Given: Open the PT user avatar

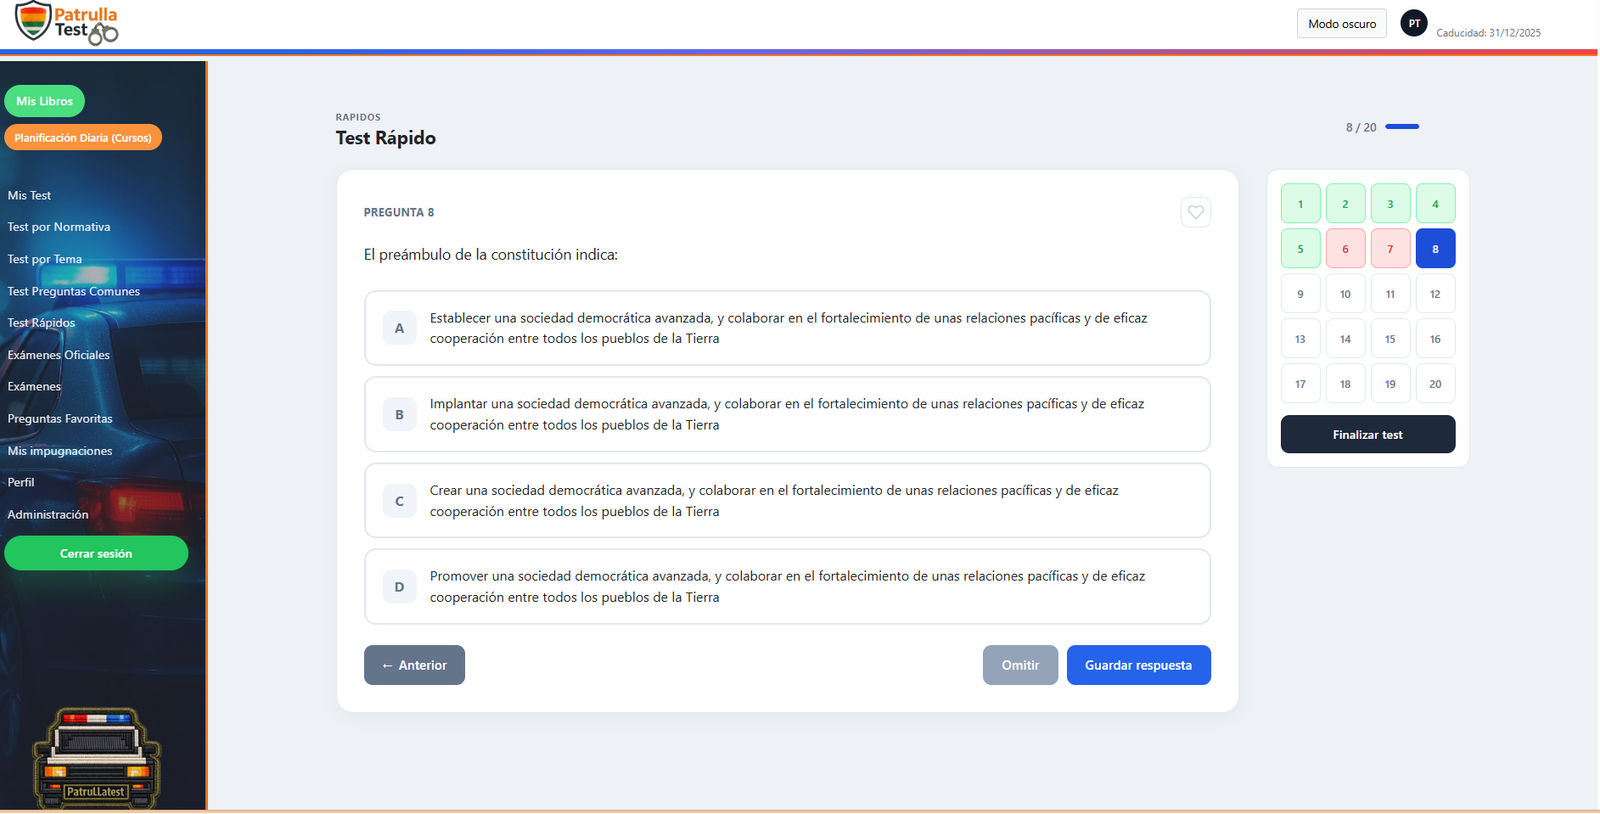Looking at the screenshot, I should click(x=1413, y=23).
